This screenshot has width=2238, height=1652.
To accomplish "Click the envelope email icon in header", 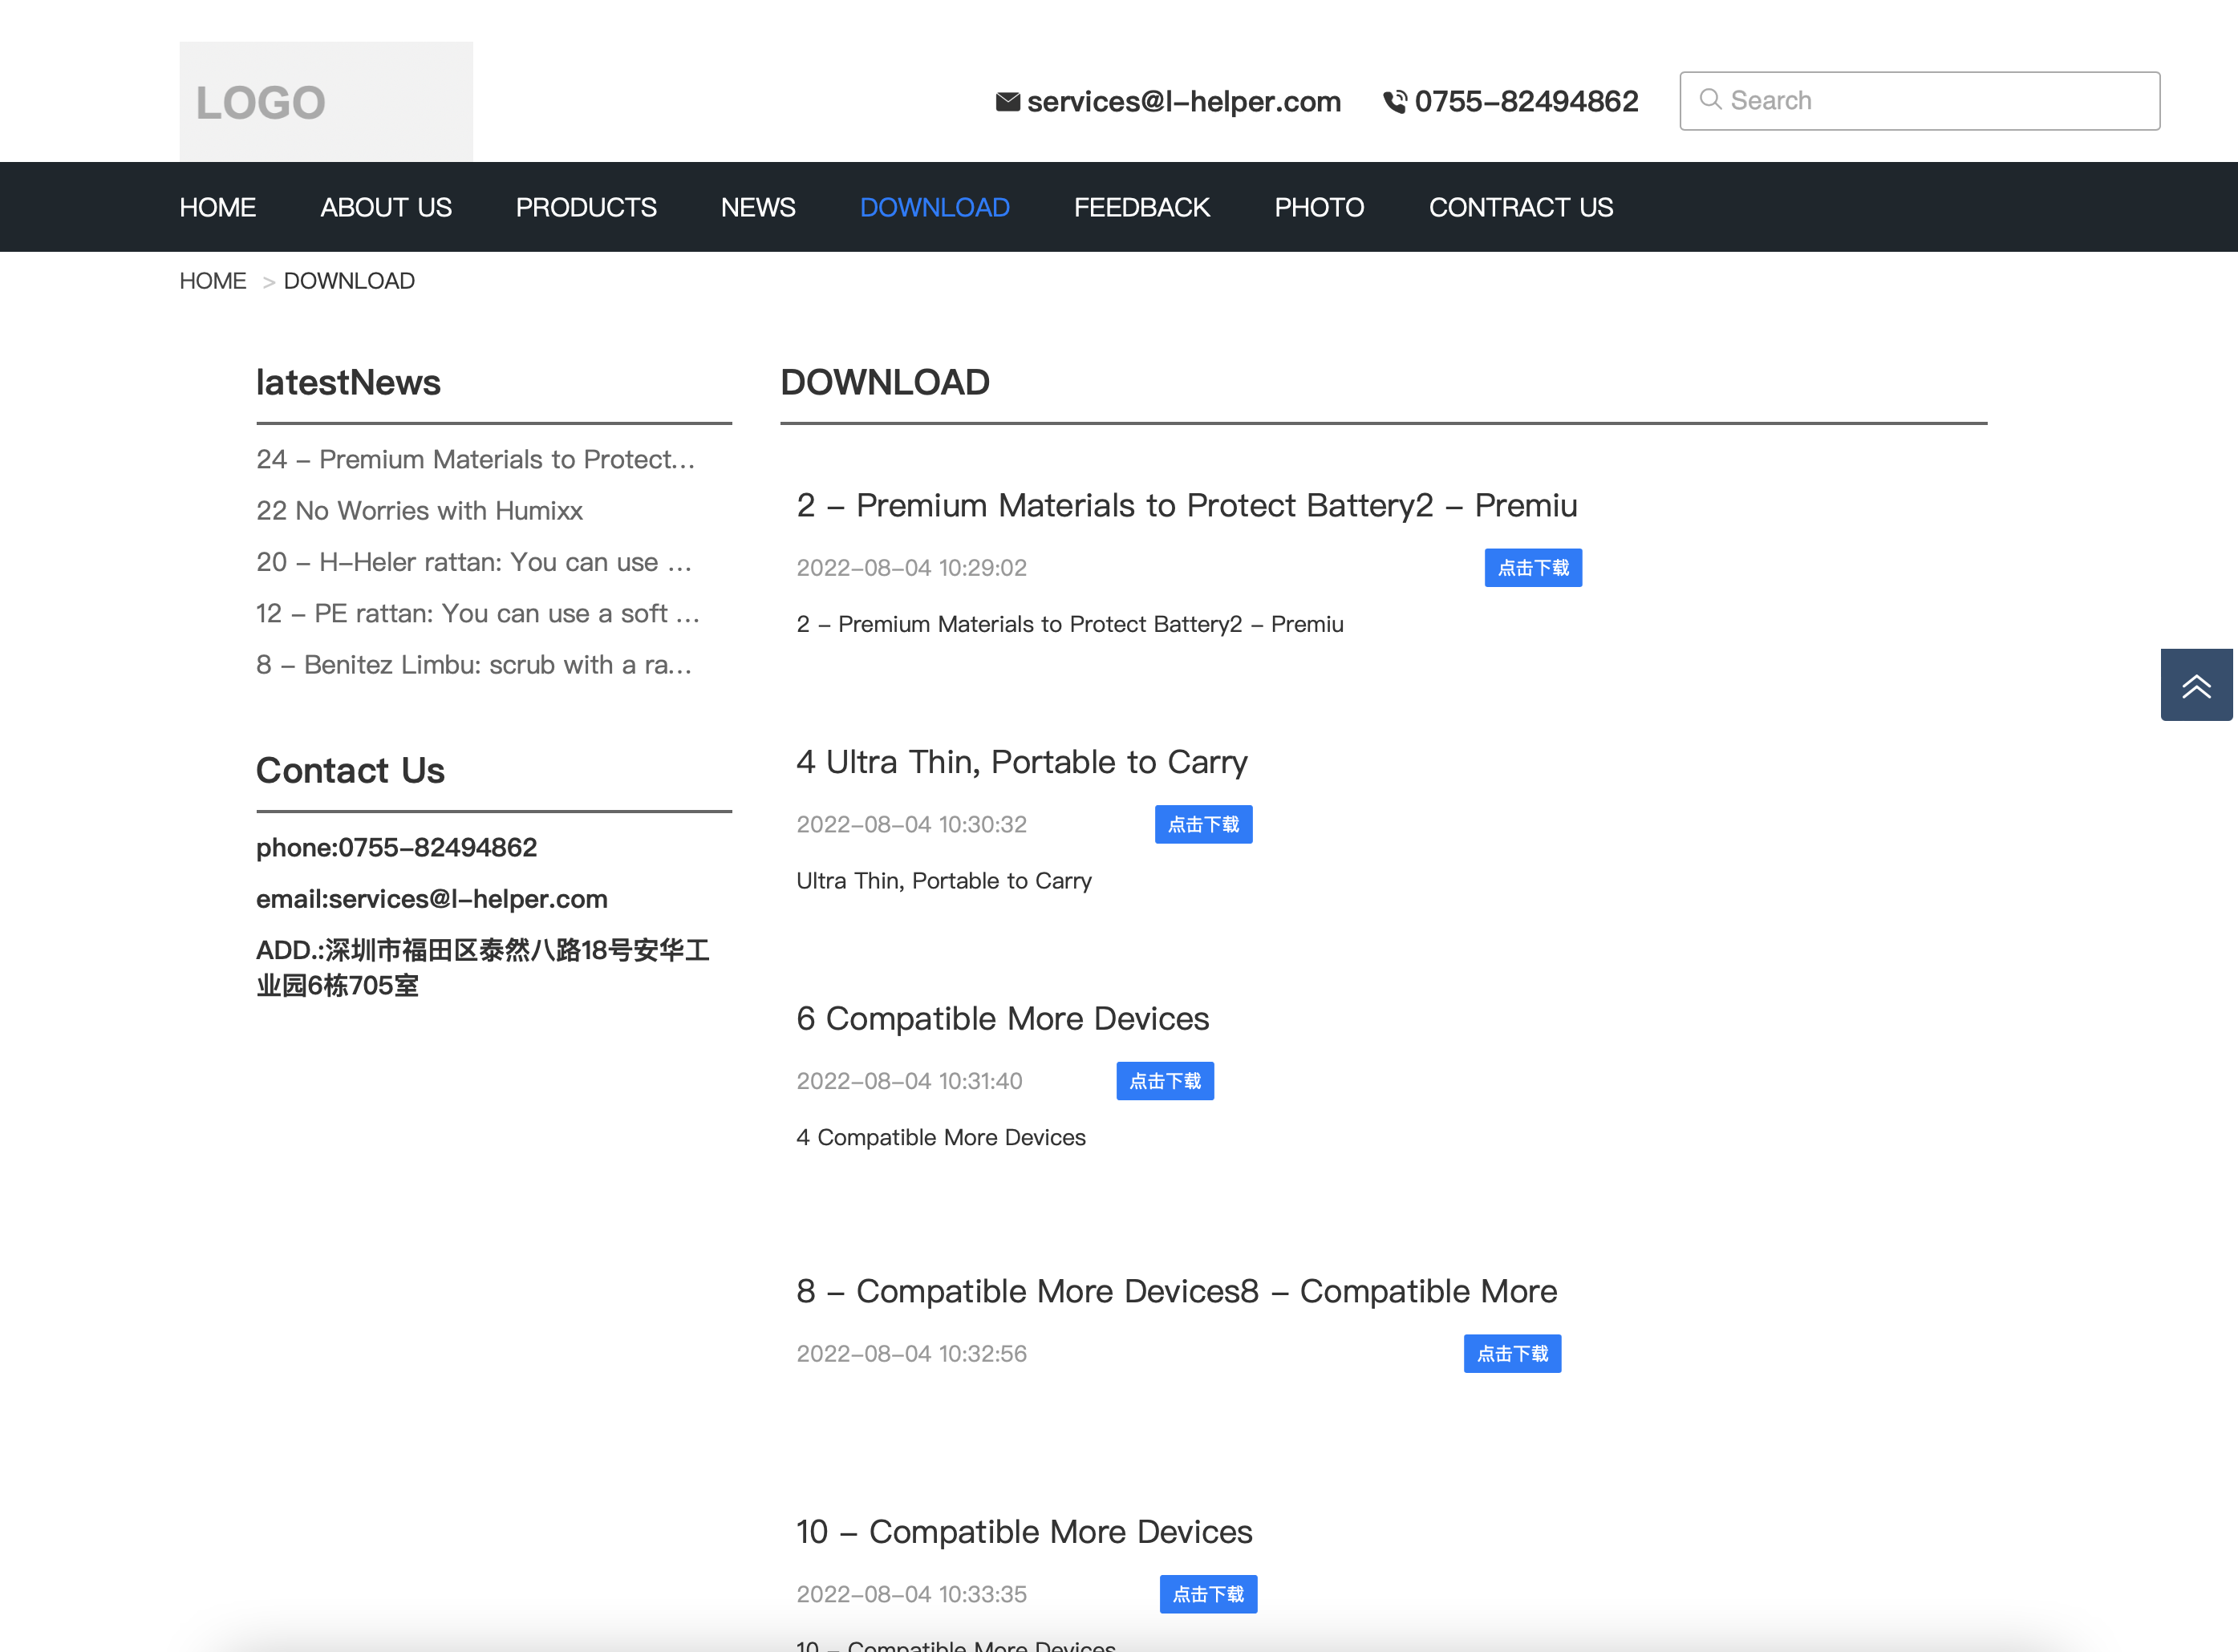I will 1007,101.
